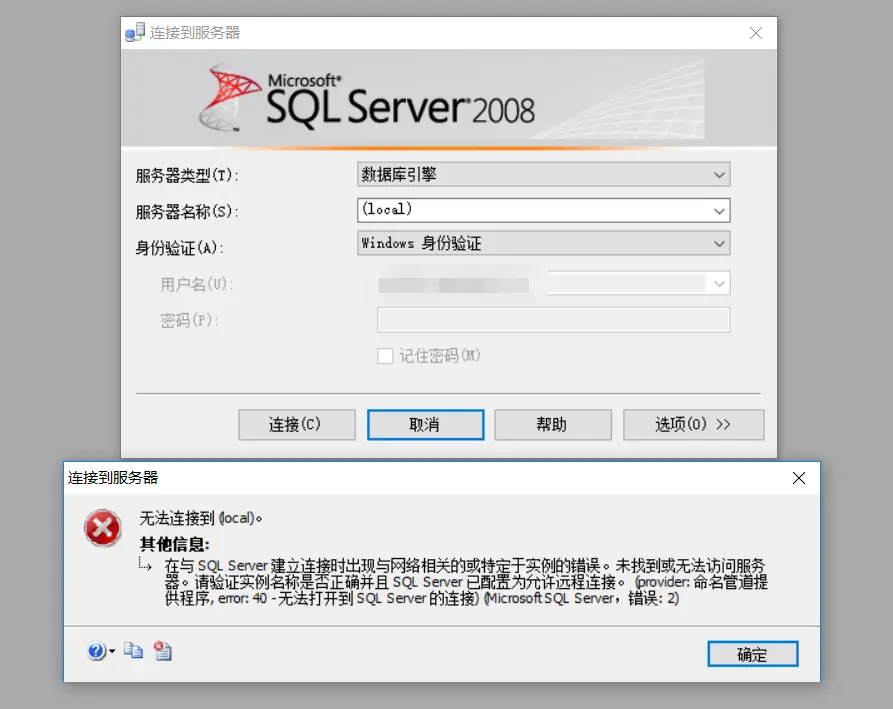893x709 pixels.
Task: Open the 服务器名称 dropdown arrow
Action: click(x=719, y=211)
